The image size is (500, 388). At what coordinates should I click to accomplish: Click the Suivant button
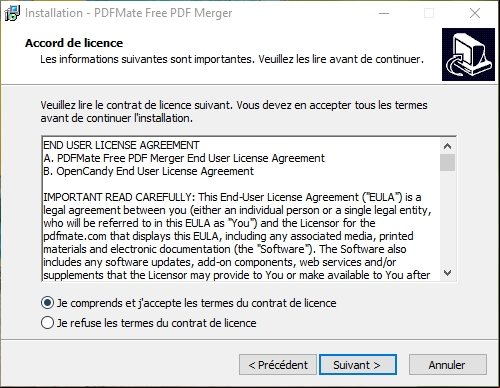pos(358,365)
